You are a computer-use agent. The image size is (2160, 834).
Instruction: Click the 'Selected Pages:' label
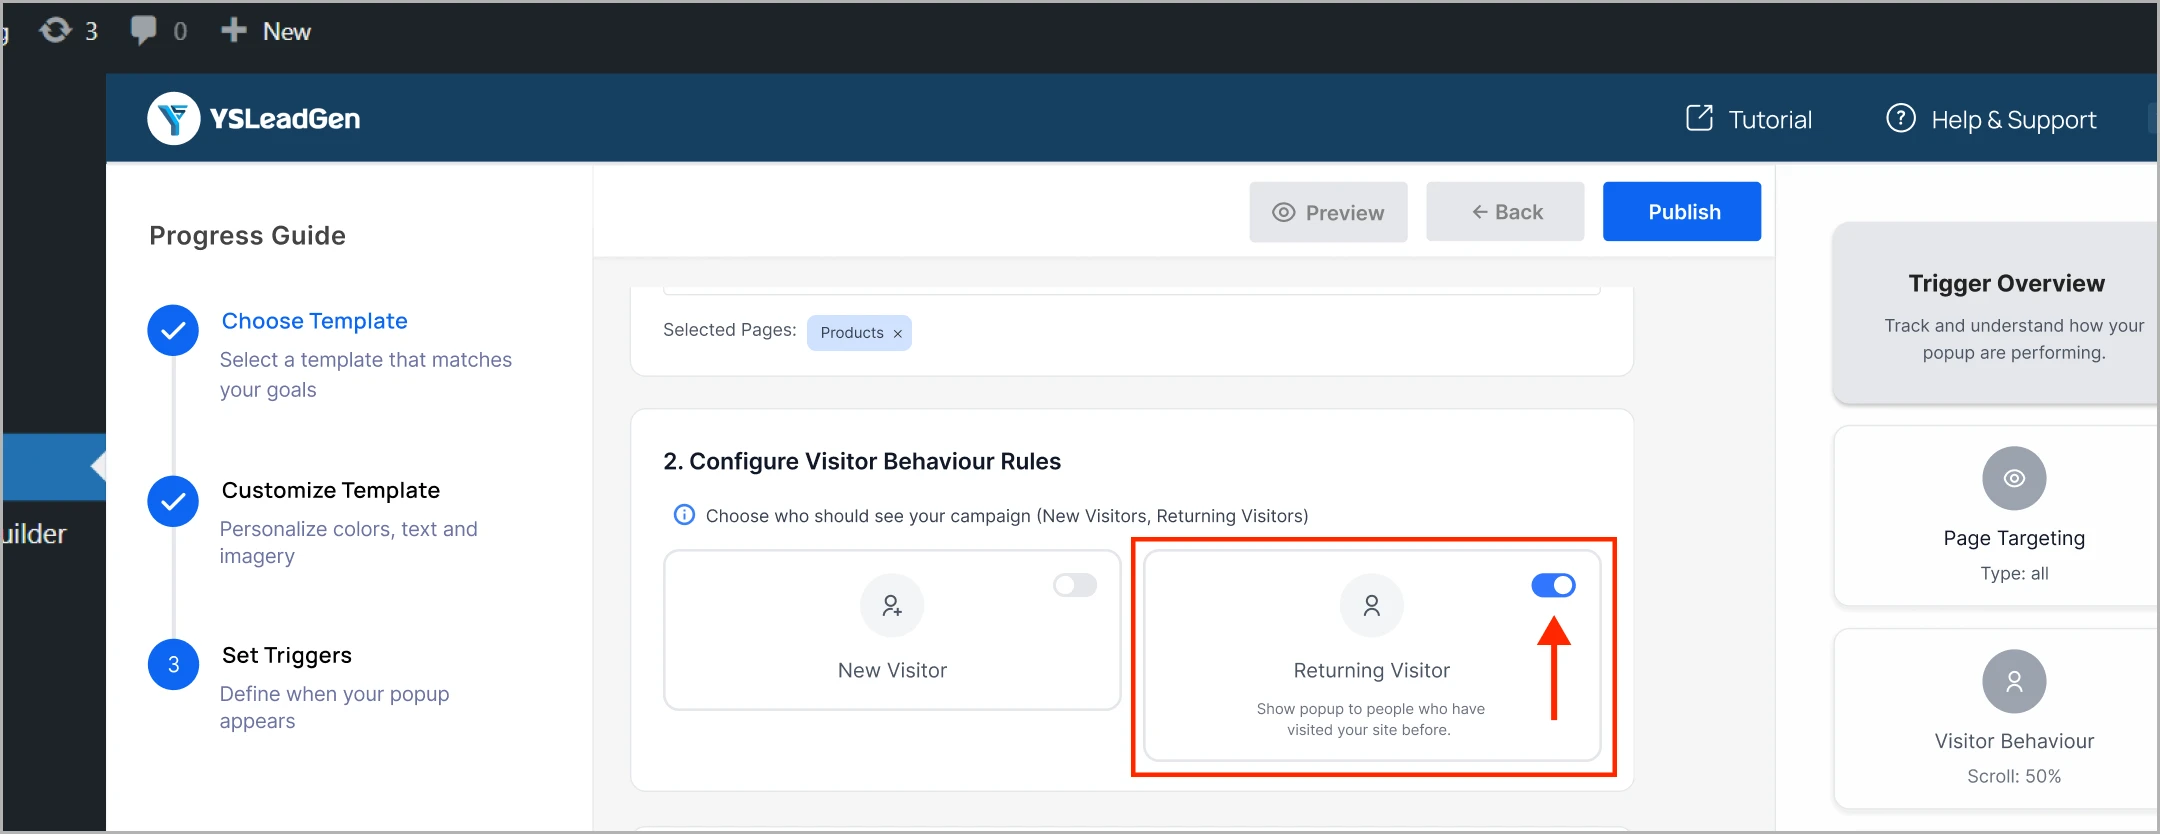pyautogui.click(x=730, y=330)
